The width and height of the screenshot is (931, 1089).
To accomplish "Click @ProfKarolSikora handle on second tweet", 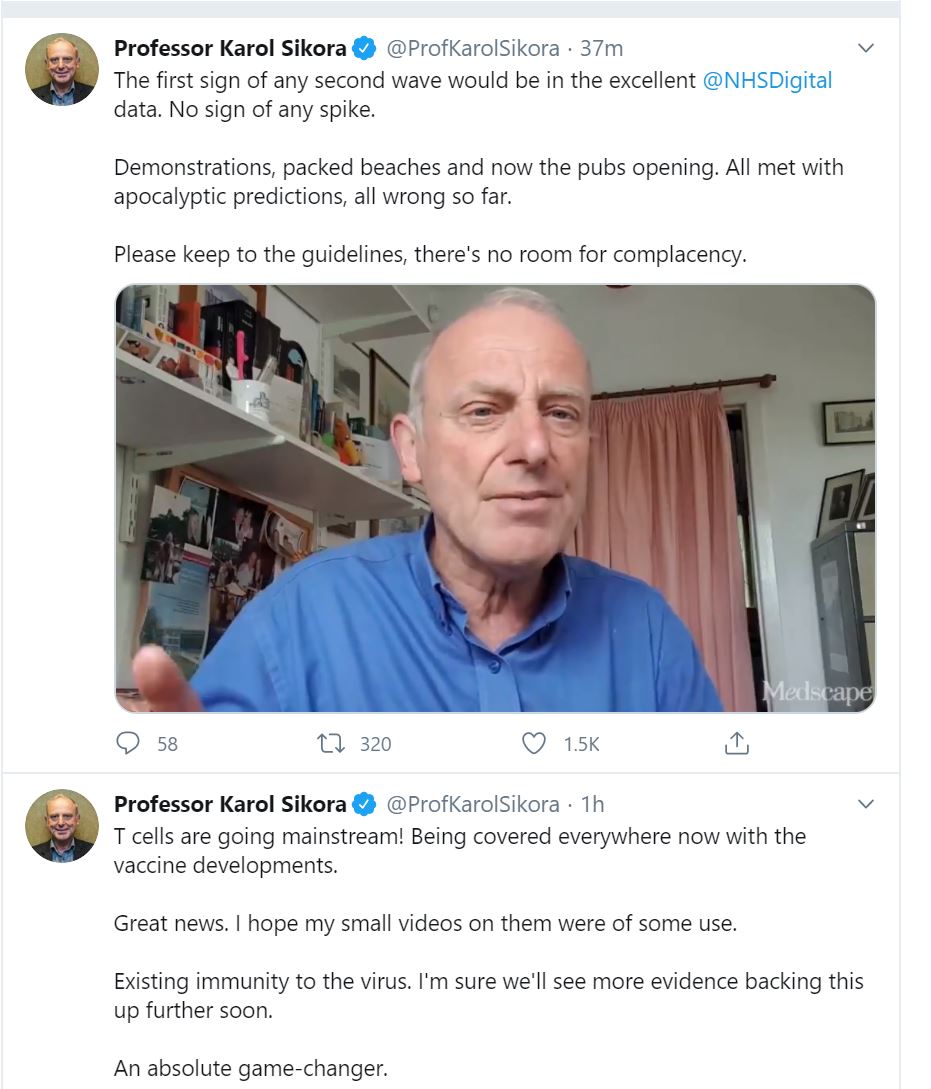I will [x=473, y=804].
